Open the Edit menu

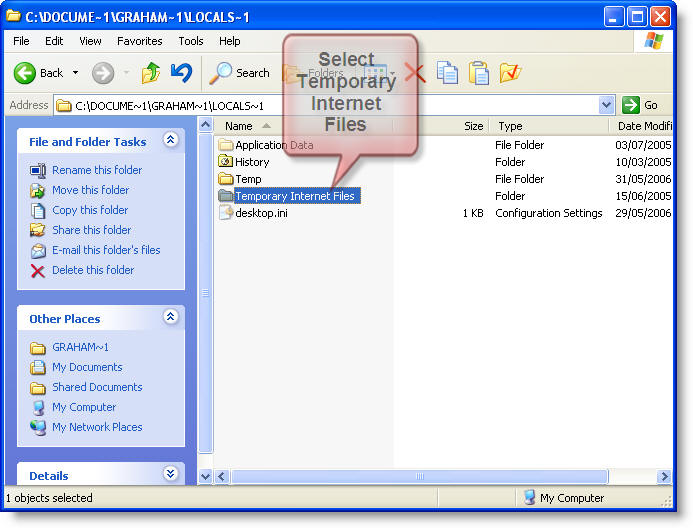pyautogui.click(x=54, y=41)
